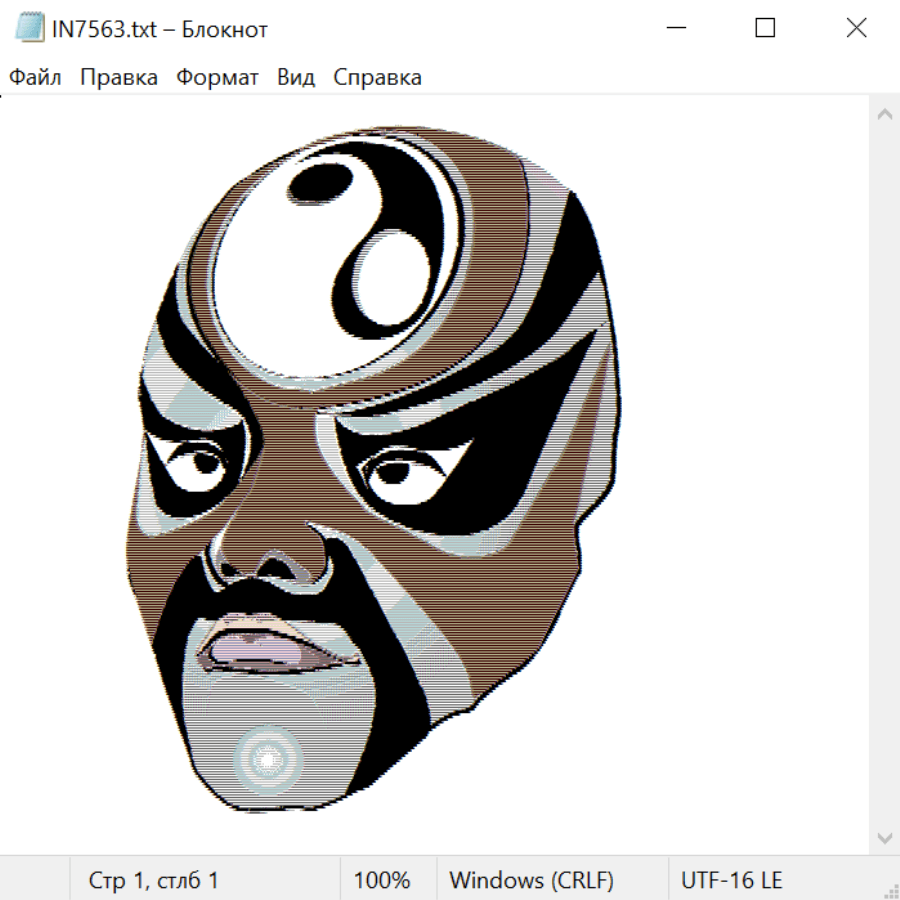Image resolution: width=900 pixels, height=900 pixels.
Task: Close the IN7563.txt Notepad window
Action: pyautogui.click(x=856, y=29)
